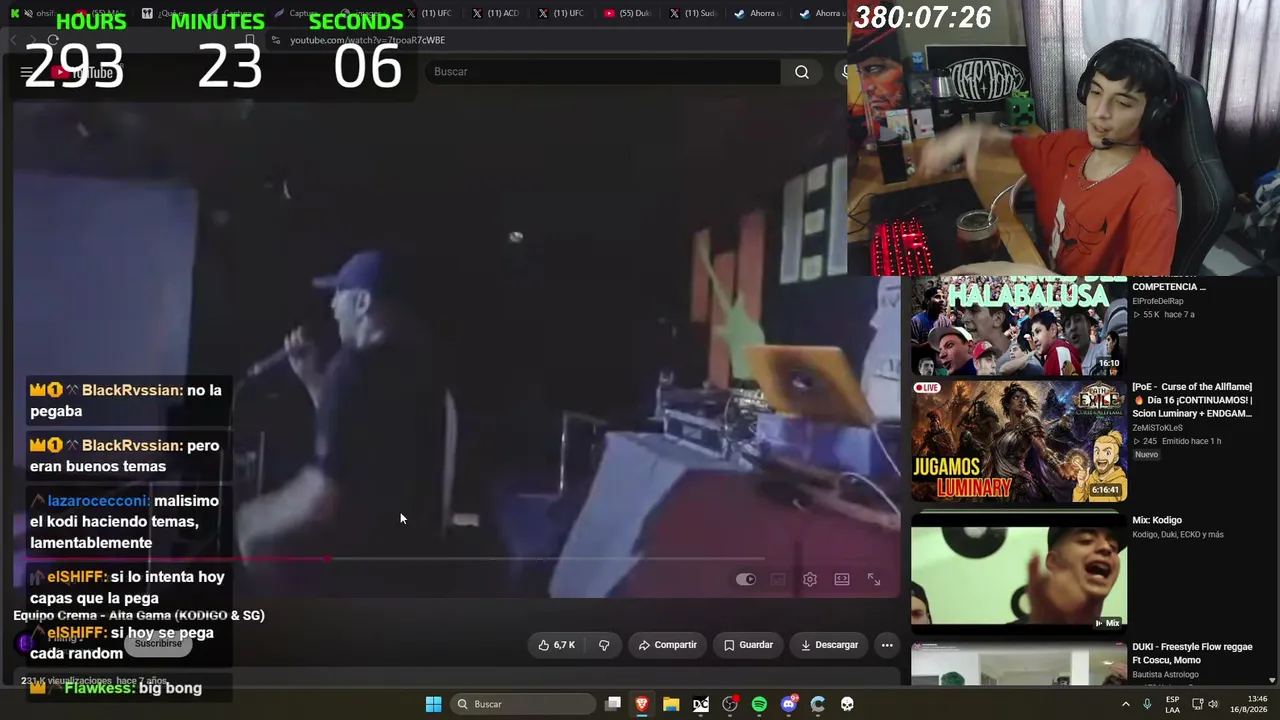
Task: Open the YouTube hamburger guide menu
Action: (27, 72)
